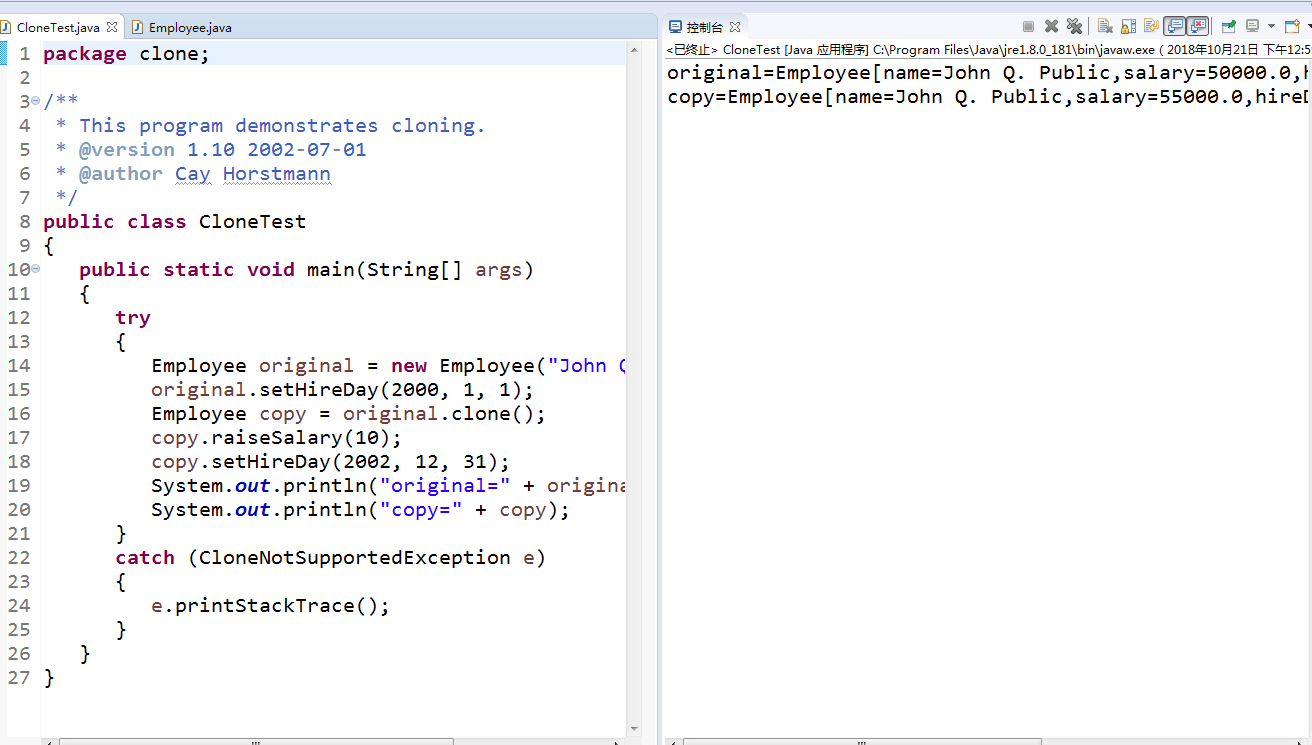
Task: Open the Display Selected Console dropdown arrow
Action: [x=1271, y=26]
